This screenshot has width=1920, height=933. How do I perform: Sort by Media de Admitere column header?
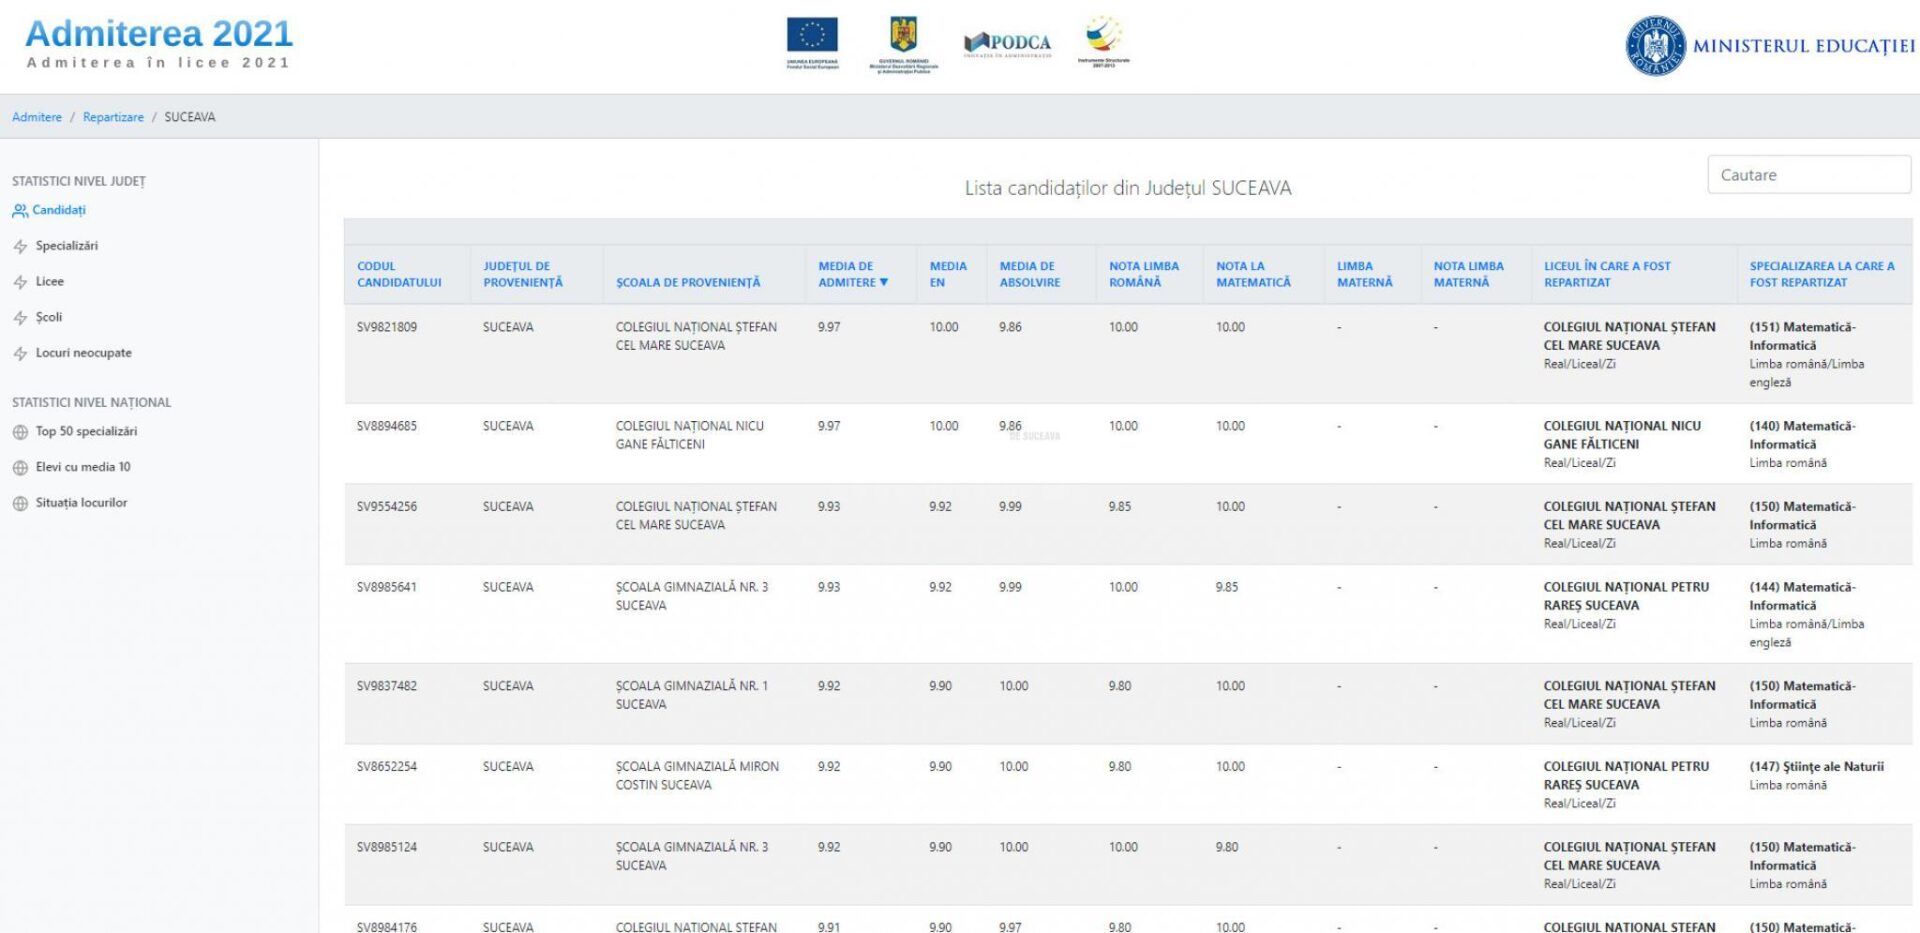click(852, 274)
